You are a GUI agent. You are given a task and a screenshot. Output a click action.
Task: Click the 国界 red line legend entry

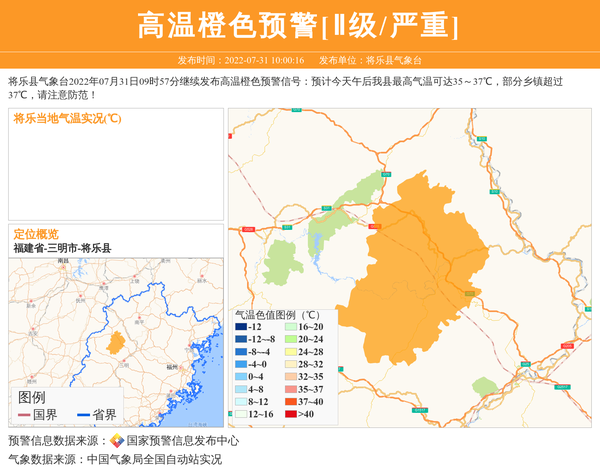38,415
